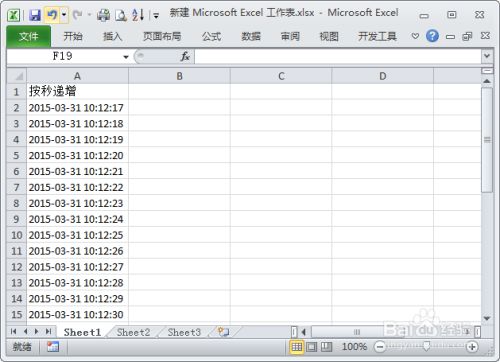Switch to the 审阅 ribbon tab
Image resolution: width=500 pixels, height=362 pixels.
290,36
